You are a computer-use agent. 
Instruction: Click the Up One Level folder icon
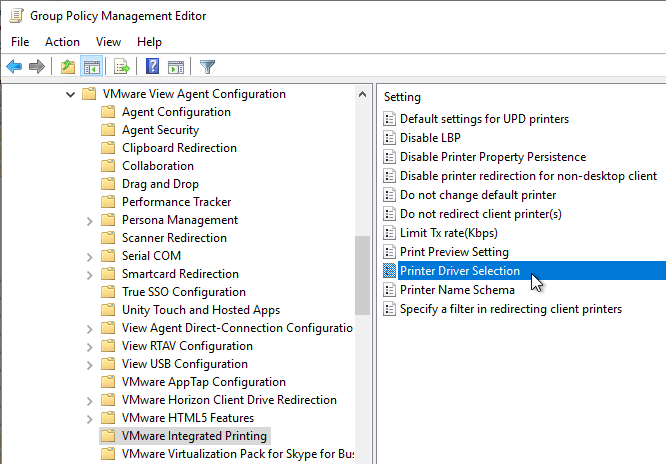pyautogui.click(x=68, y=67)
